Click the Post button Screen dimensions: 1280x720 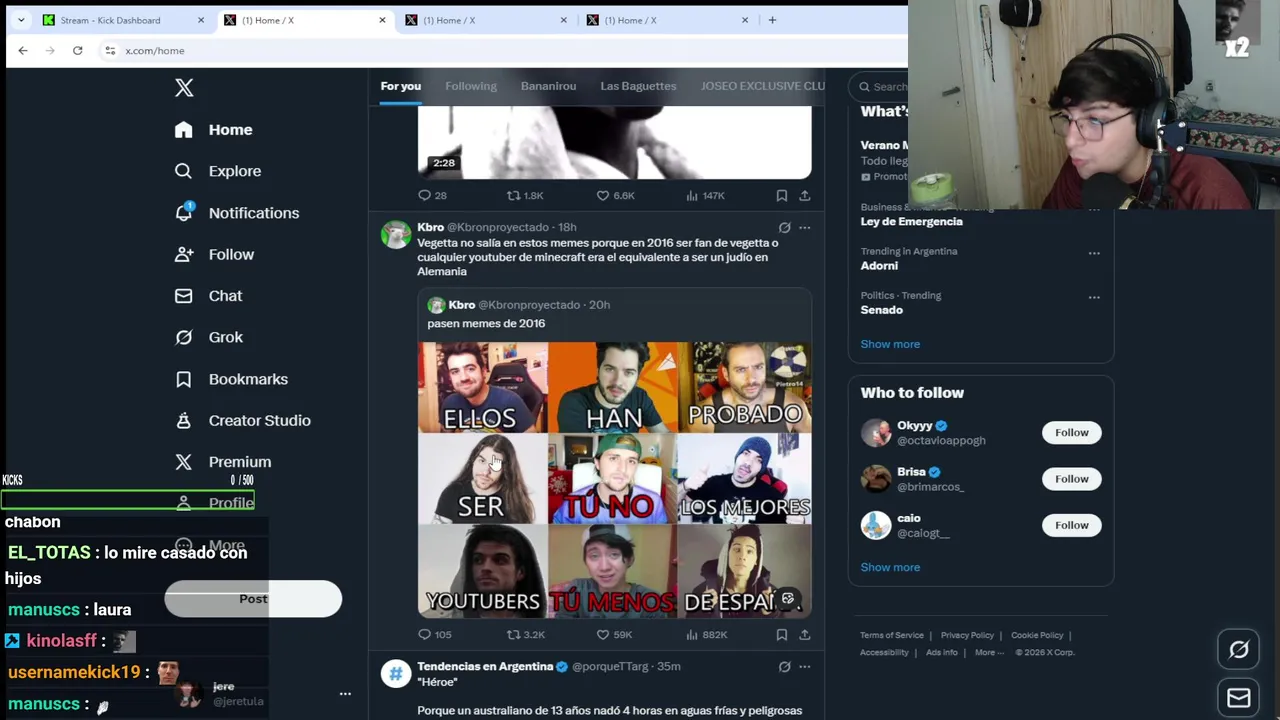point(253,599)
